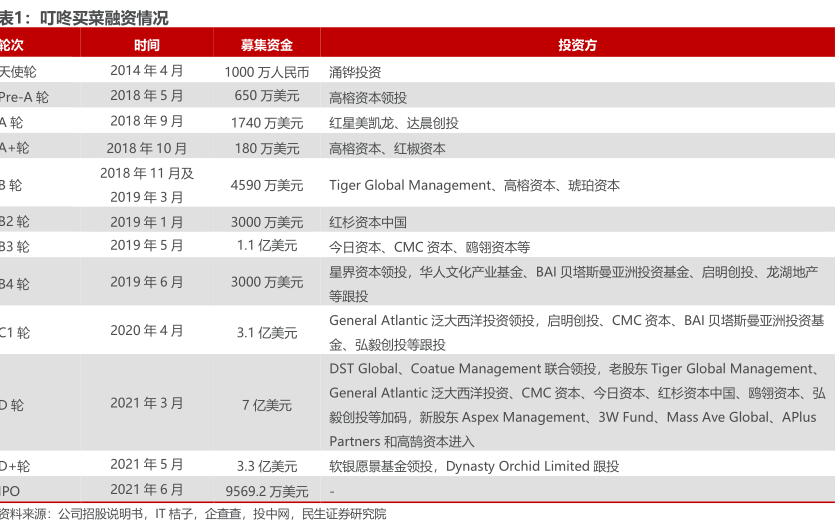Select the 1740 万美元 amount cell
The image size is (838, 530).
266,122
